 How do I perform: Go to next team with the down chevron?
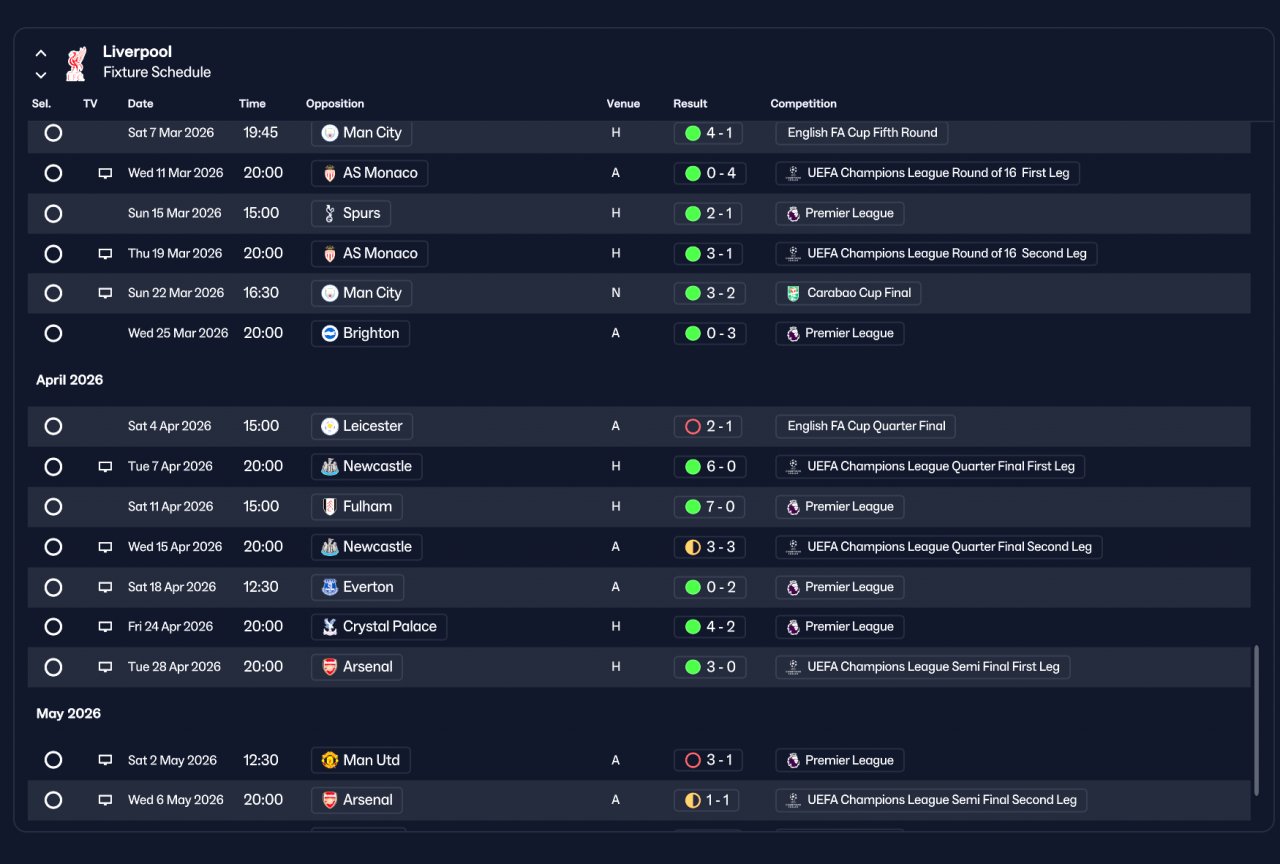point(41,75)
